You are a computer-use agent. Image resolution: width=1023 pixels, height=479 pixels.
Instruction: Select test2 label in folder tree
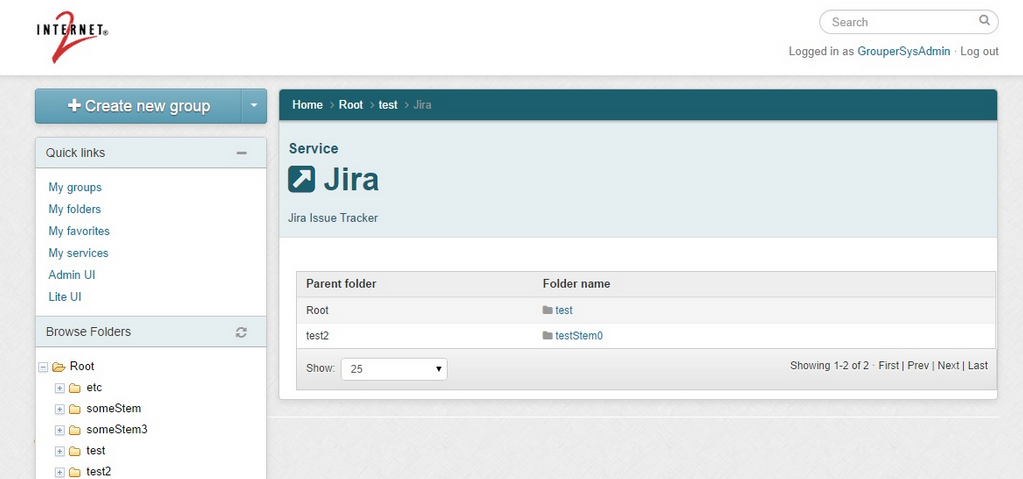click(x=99, y=471)
